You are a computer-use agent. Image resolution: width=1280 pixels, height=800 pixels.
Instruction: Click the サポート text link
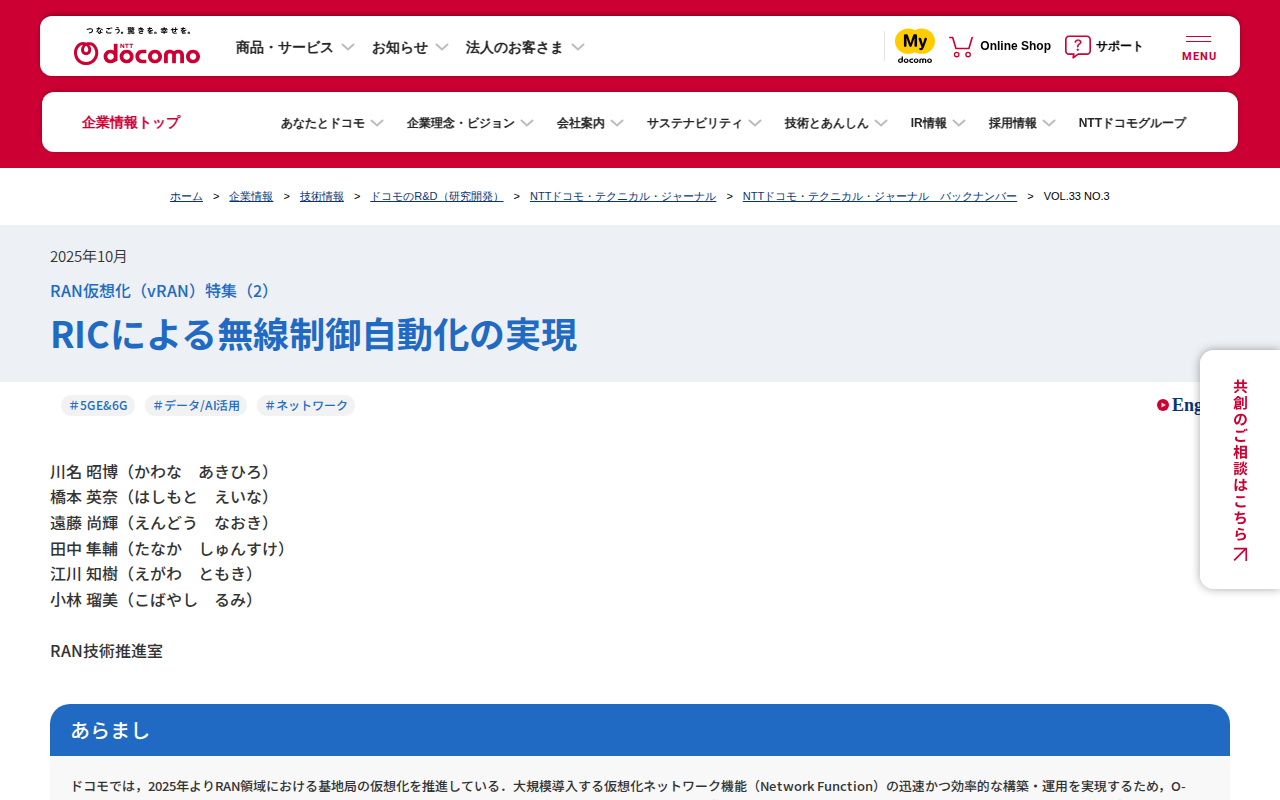(1119, 46)
